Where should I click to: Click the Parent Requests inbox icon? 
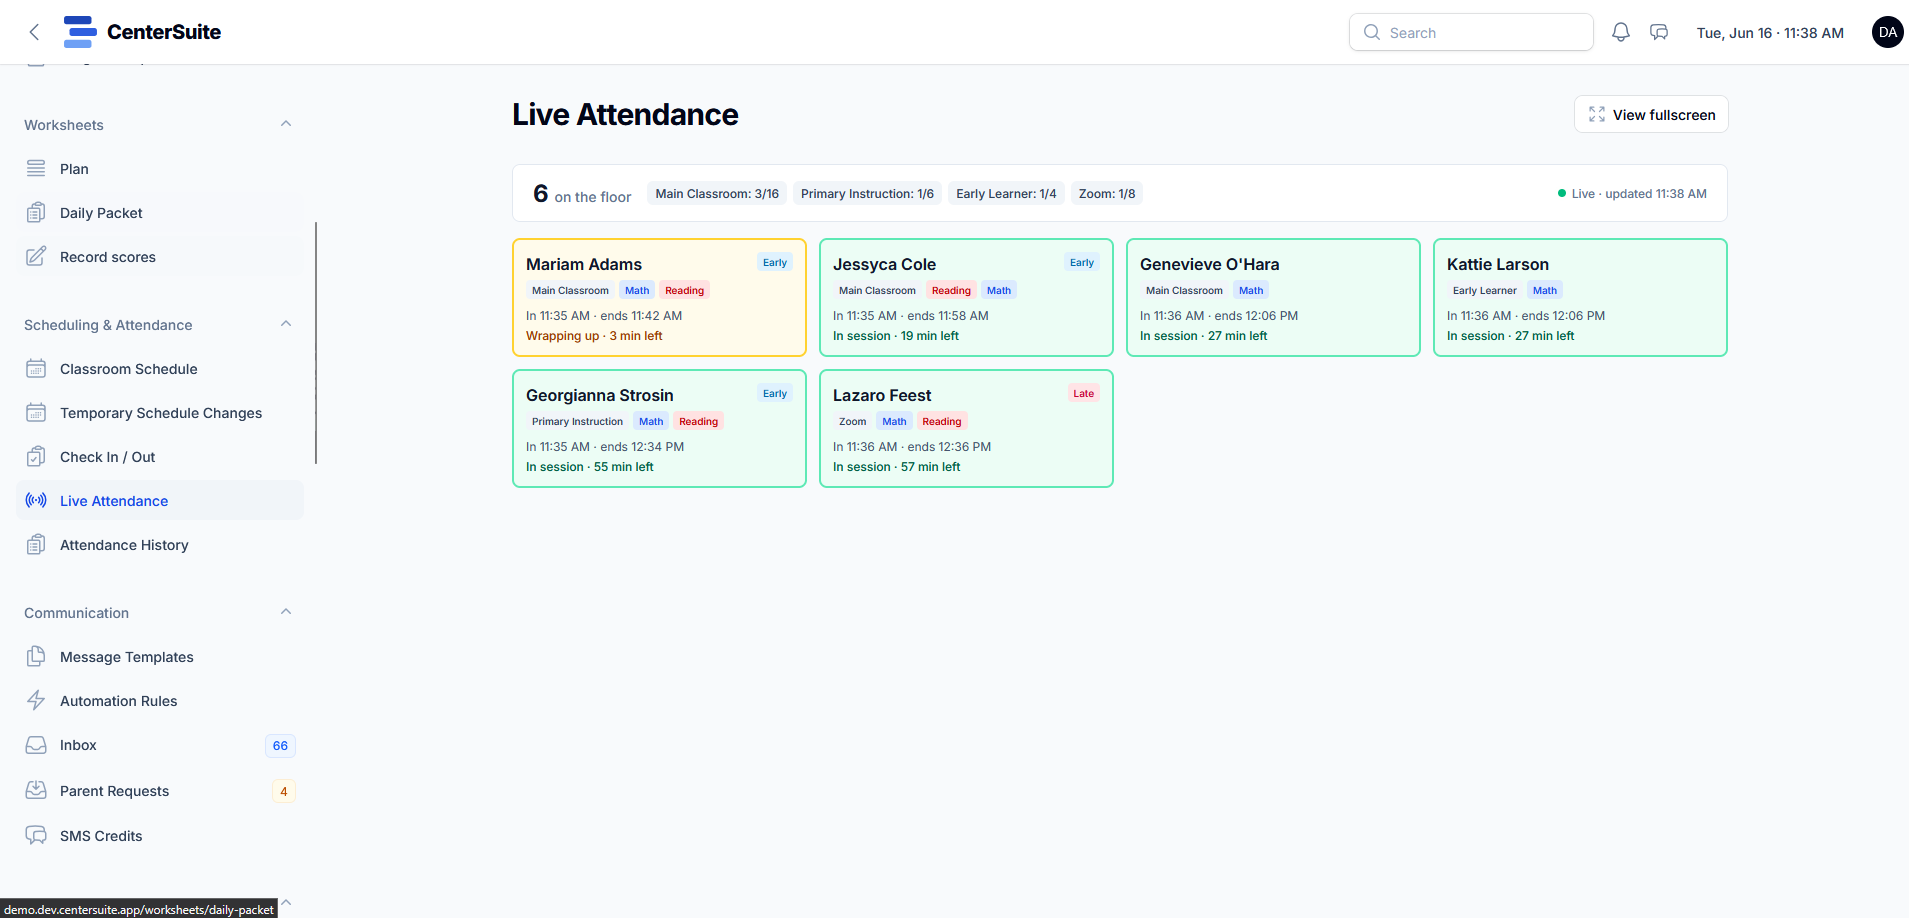pyautogui.click(x=36, y=790)
